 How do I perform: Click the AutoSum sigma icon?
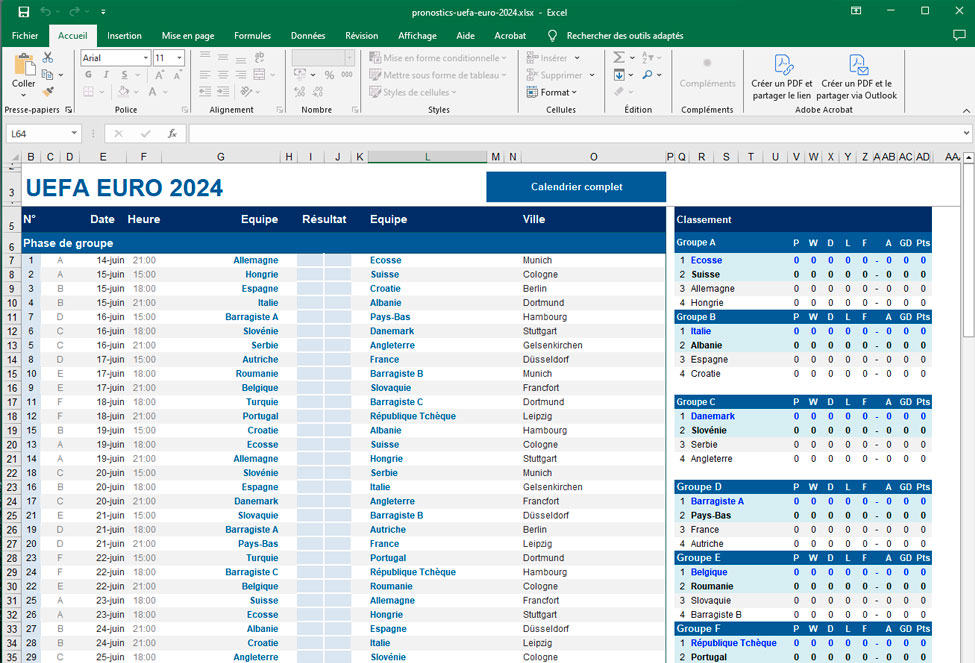pos(619,57)
